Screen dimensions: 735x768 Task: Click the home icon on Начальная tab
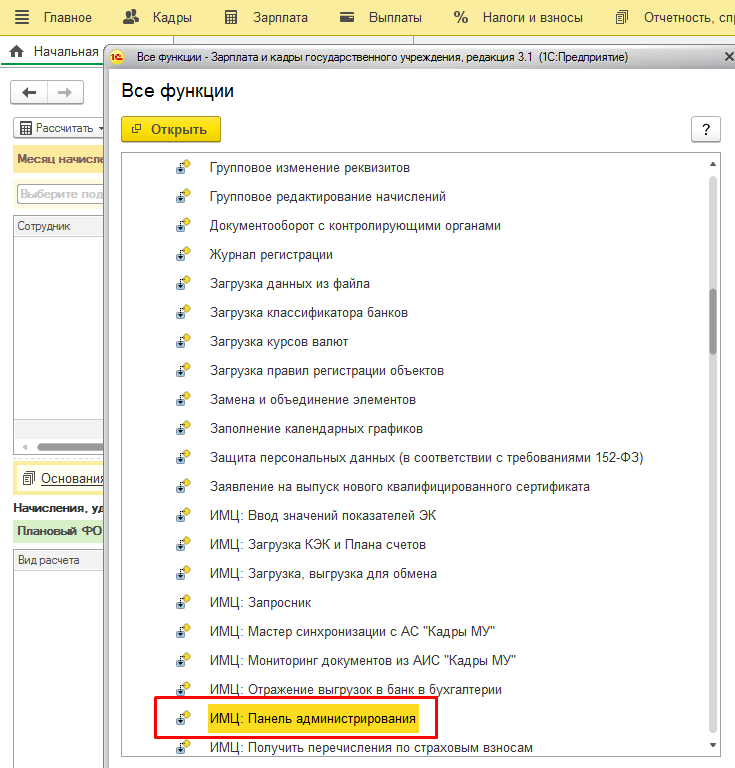point(17,52)
